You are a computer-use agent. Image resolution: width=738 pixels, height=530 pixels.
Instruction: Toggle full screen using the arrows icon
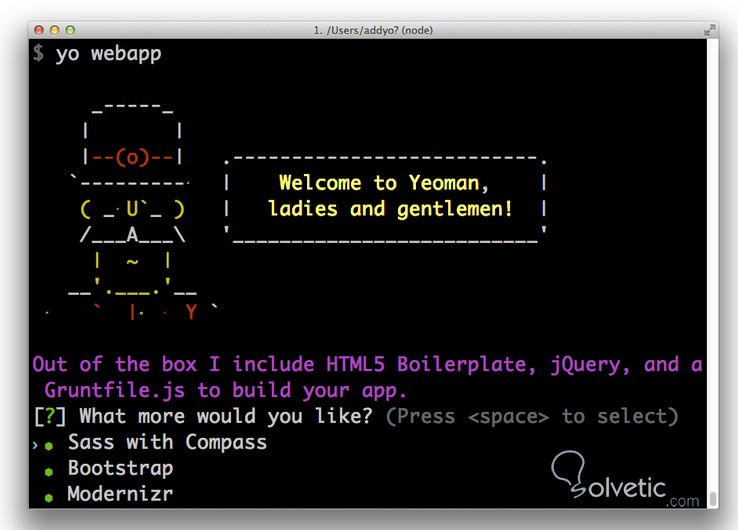click(x=709, y=30)
